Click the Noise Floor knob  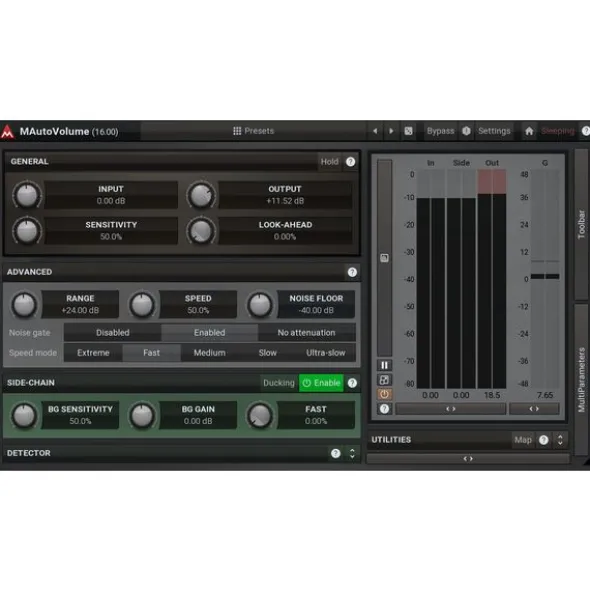[x=260, y=305]
